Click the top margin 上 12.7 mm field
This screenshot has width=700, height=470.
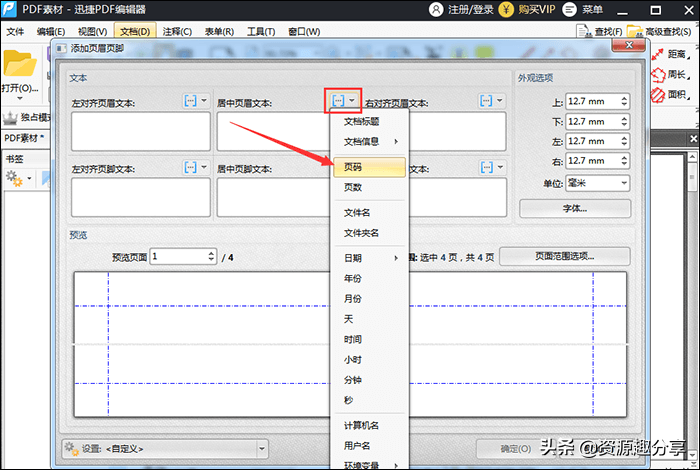pos(593,101)
